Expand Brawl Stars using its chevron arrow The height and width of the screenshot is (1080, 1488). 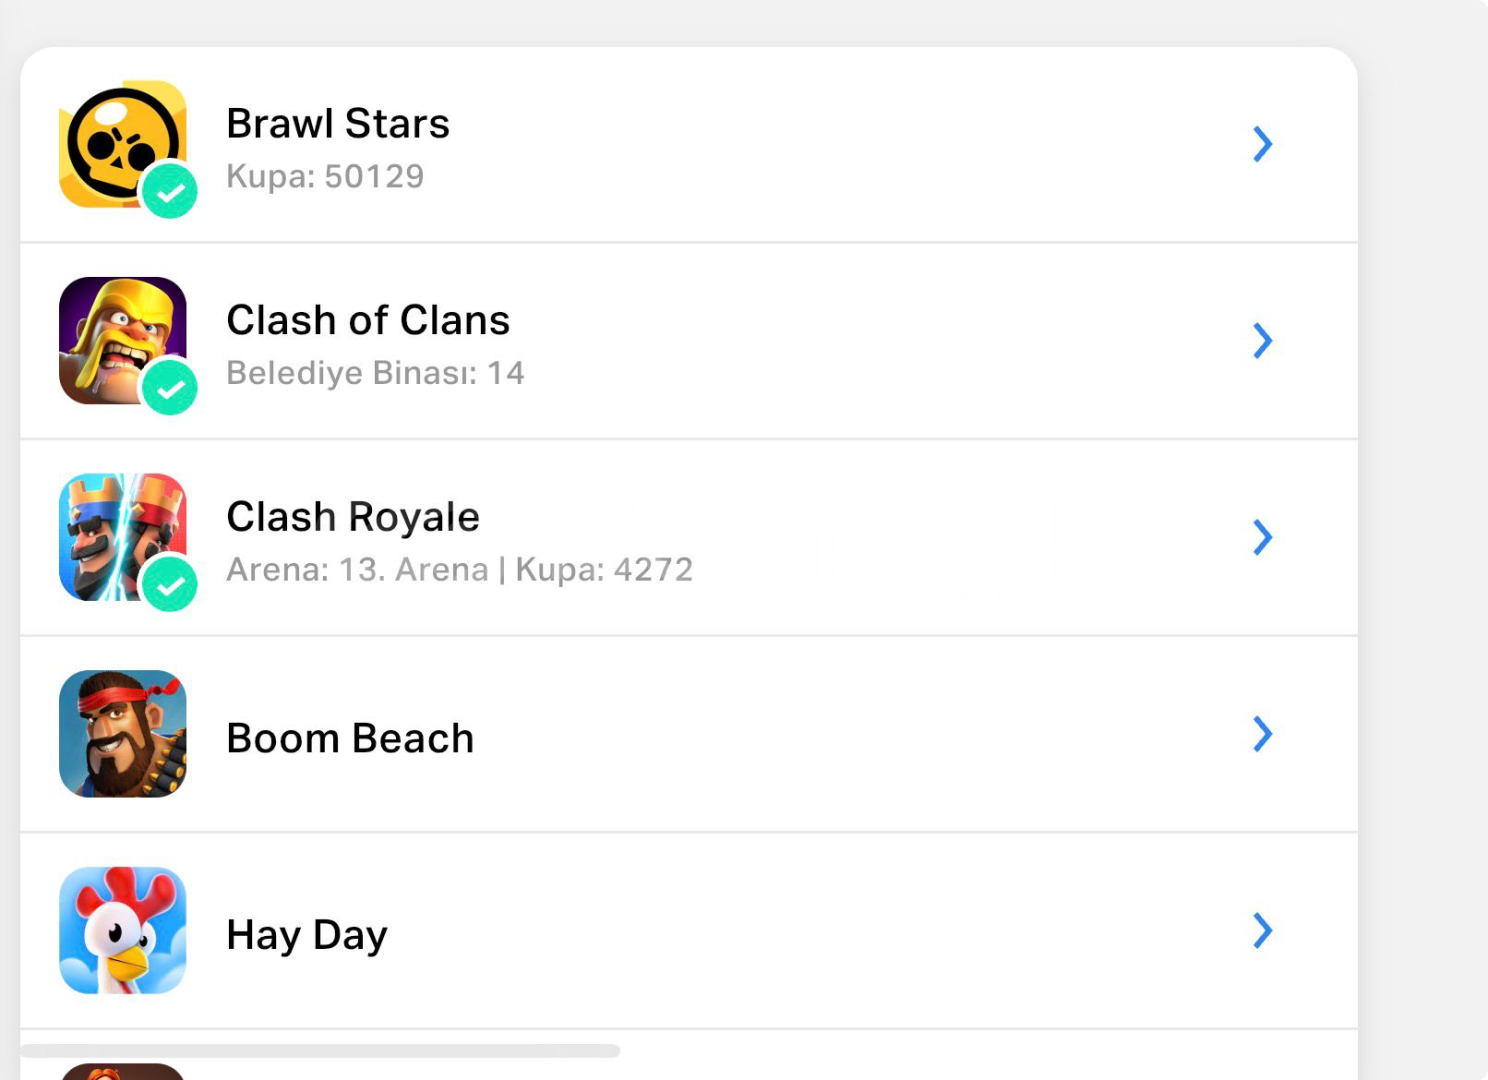[1263, 144]
